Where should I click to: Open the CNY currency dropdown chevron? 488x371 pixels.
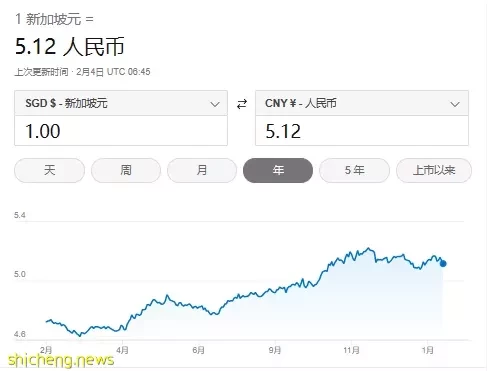click(455, 104)
